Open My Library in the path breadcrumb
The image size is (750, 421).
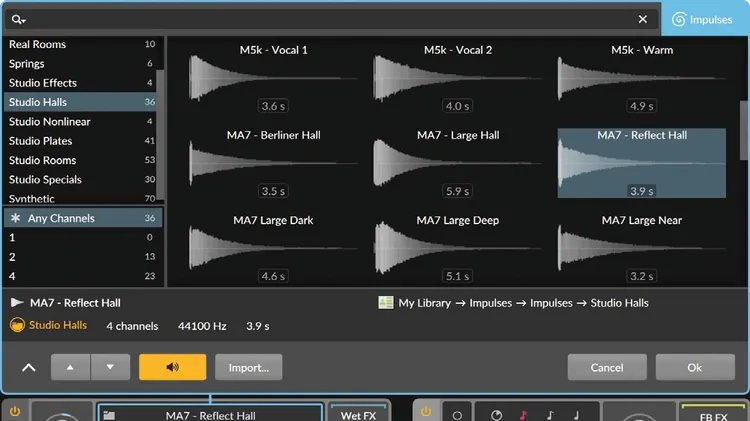[425, 303]
